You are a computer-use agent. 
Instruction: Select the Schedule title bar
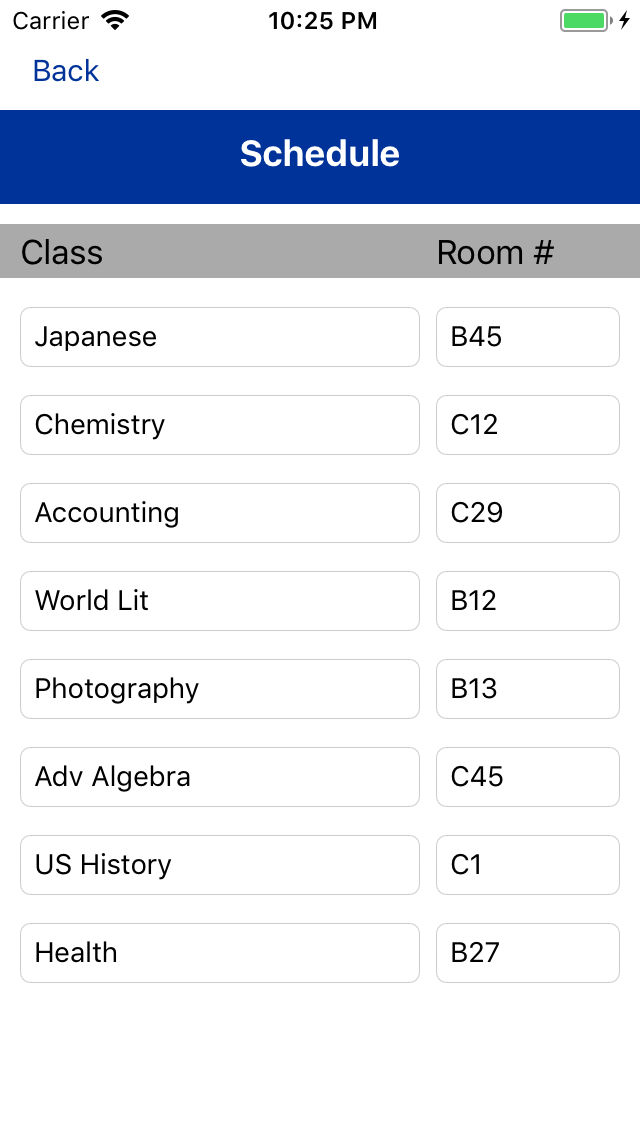pos(320,155)
